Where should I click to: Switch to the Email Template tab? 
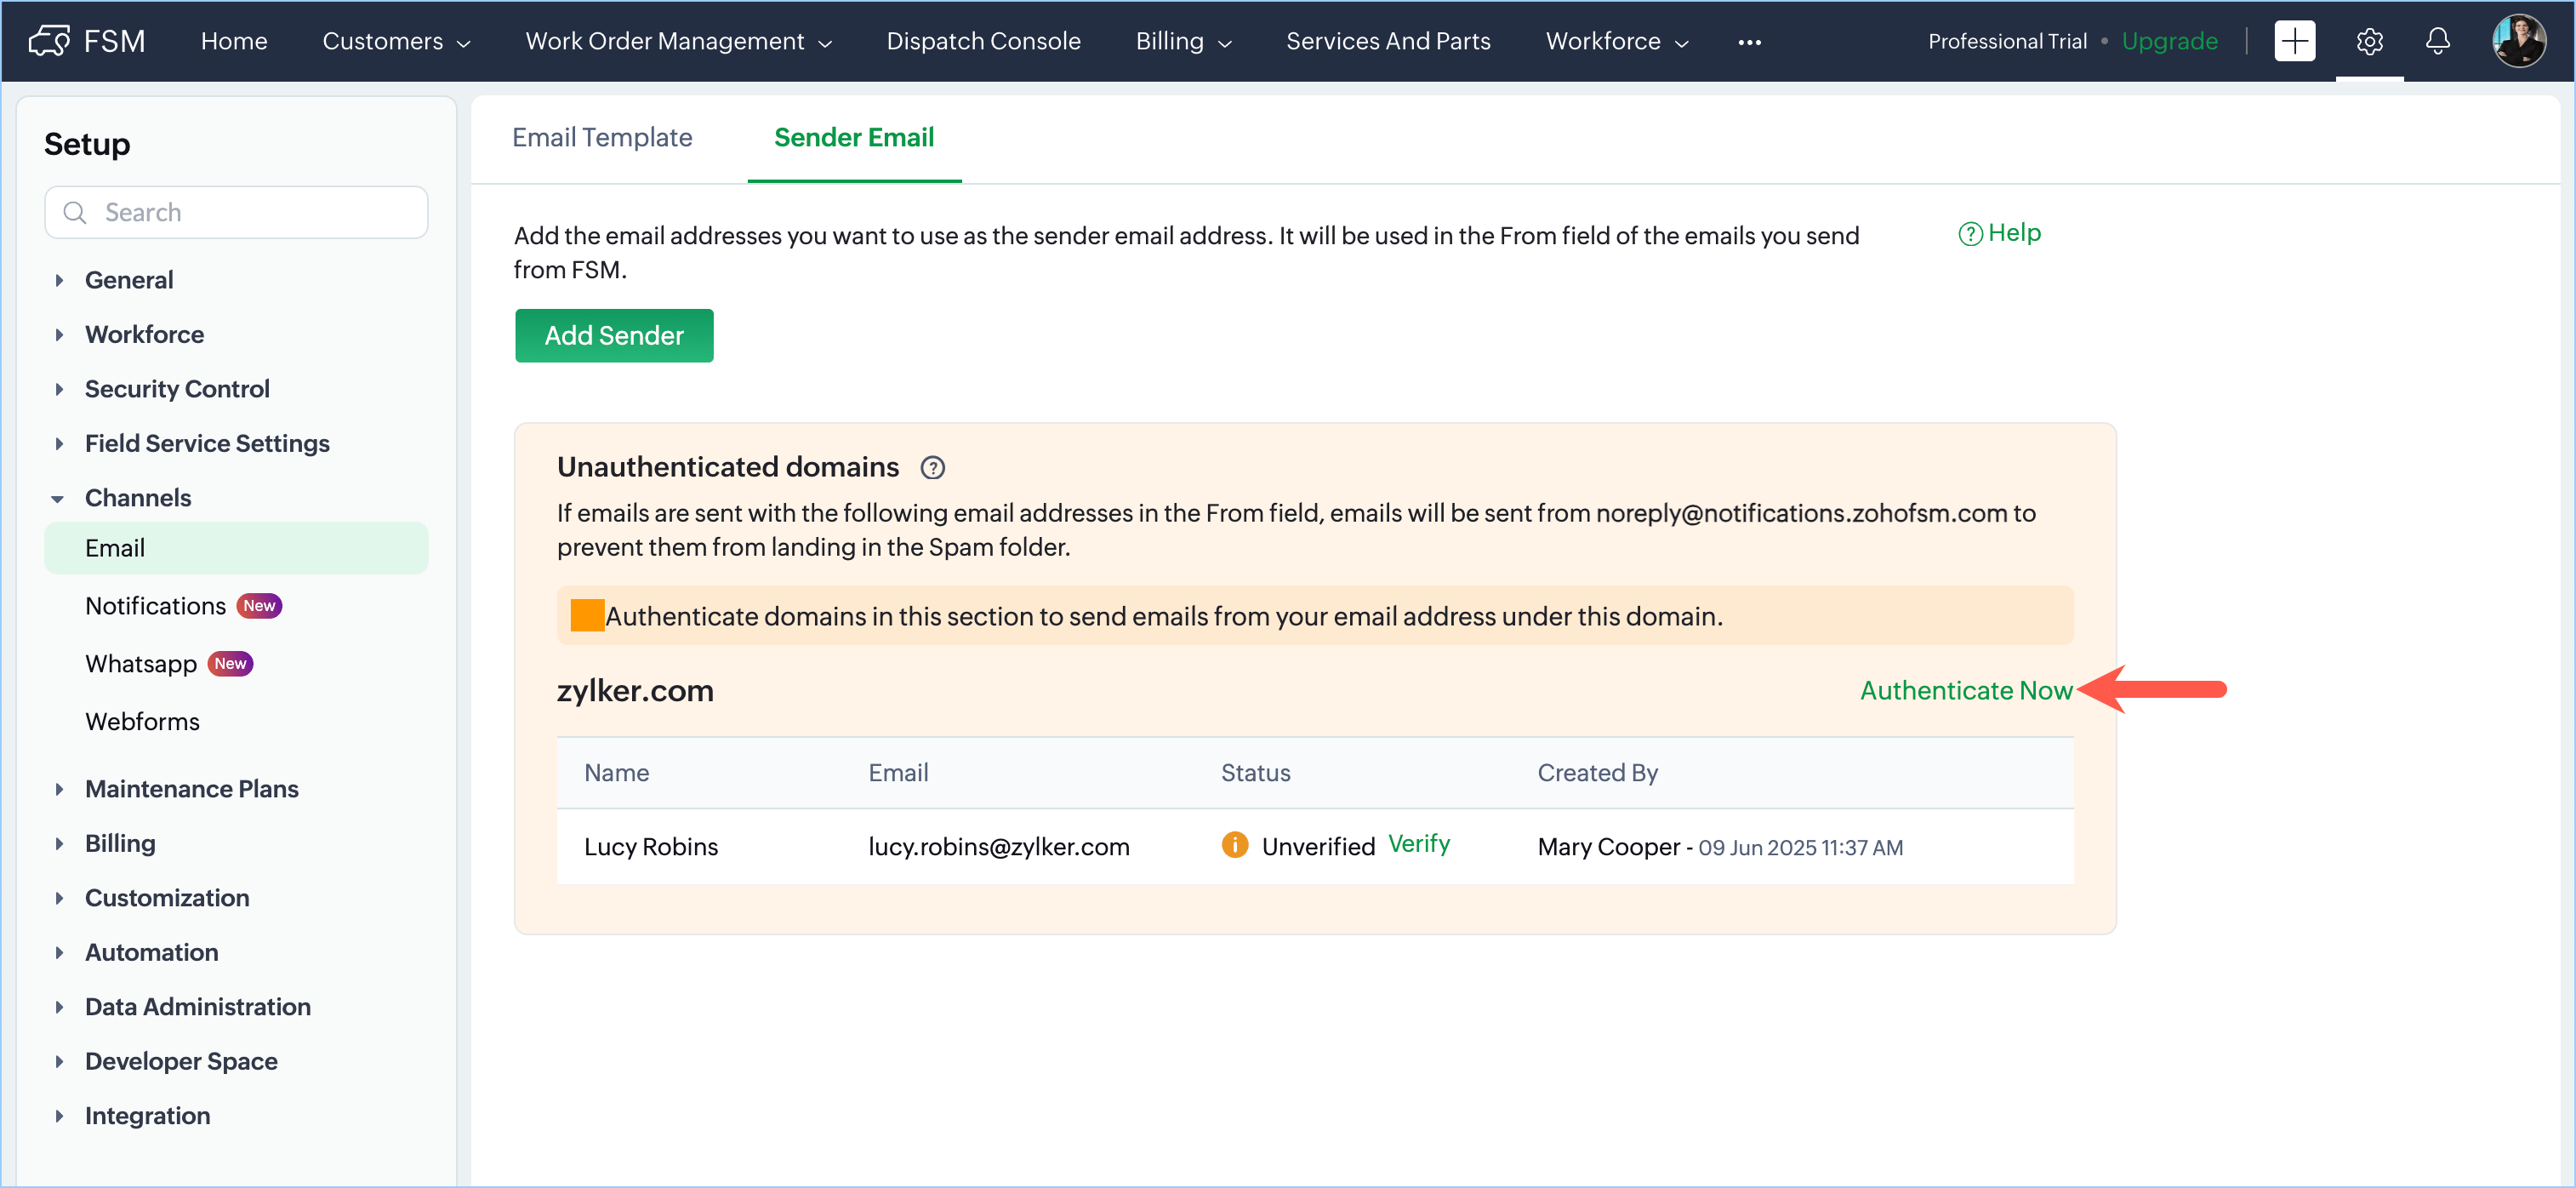[x=602, y=137]
